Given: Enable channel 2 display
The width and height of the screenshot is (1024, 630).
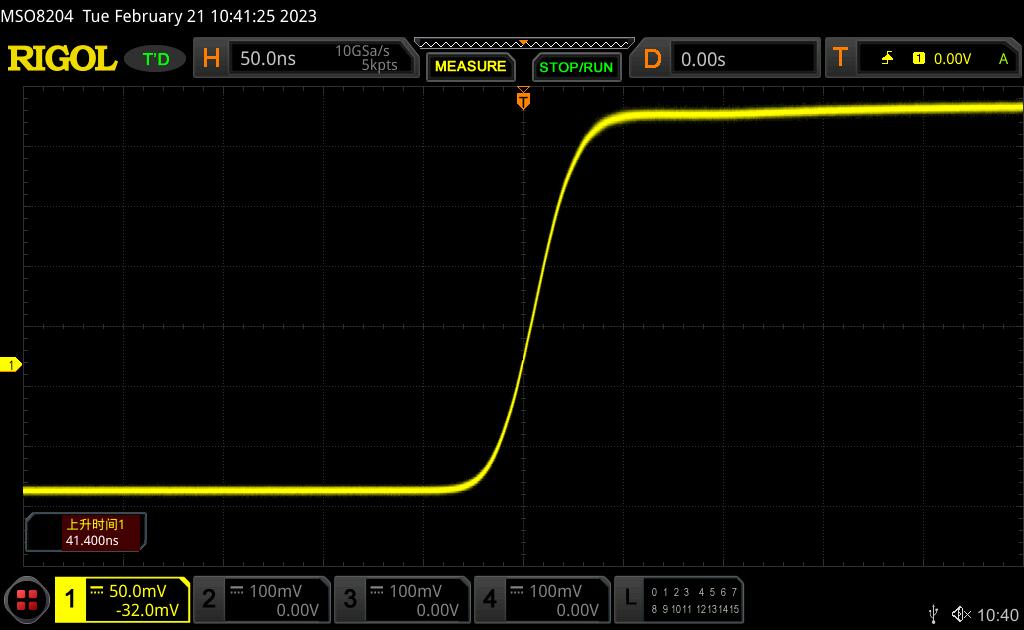Looking at the screenshot, I should tap(262, 600).
